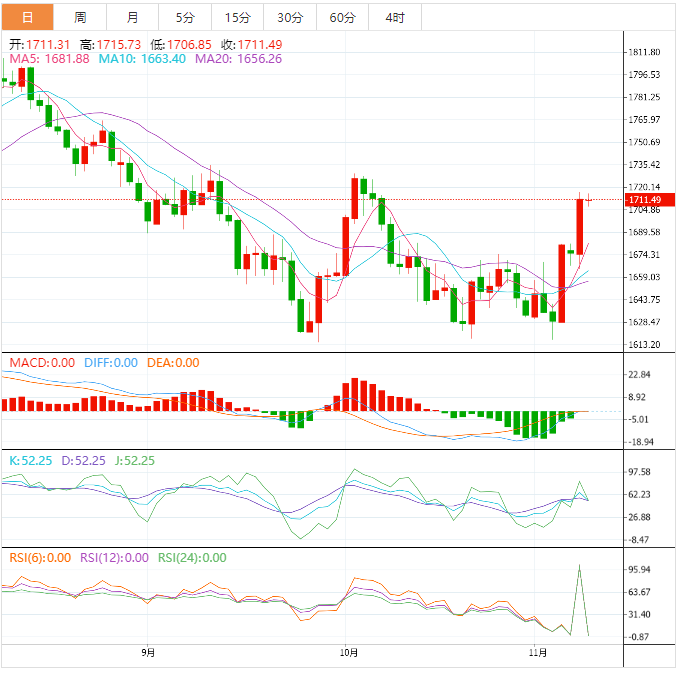Open the 4时 timeframe tab
Viewport: 676px width, 676px height.
[x=395, y=18]
